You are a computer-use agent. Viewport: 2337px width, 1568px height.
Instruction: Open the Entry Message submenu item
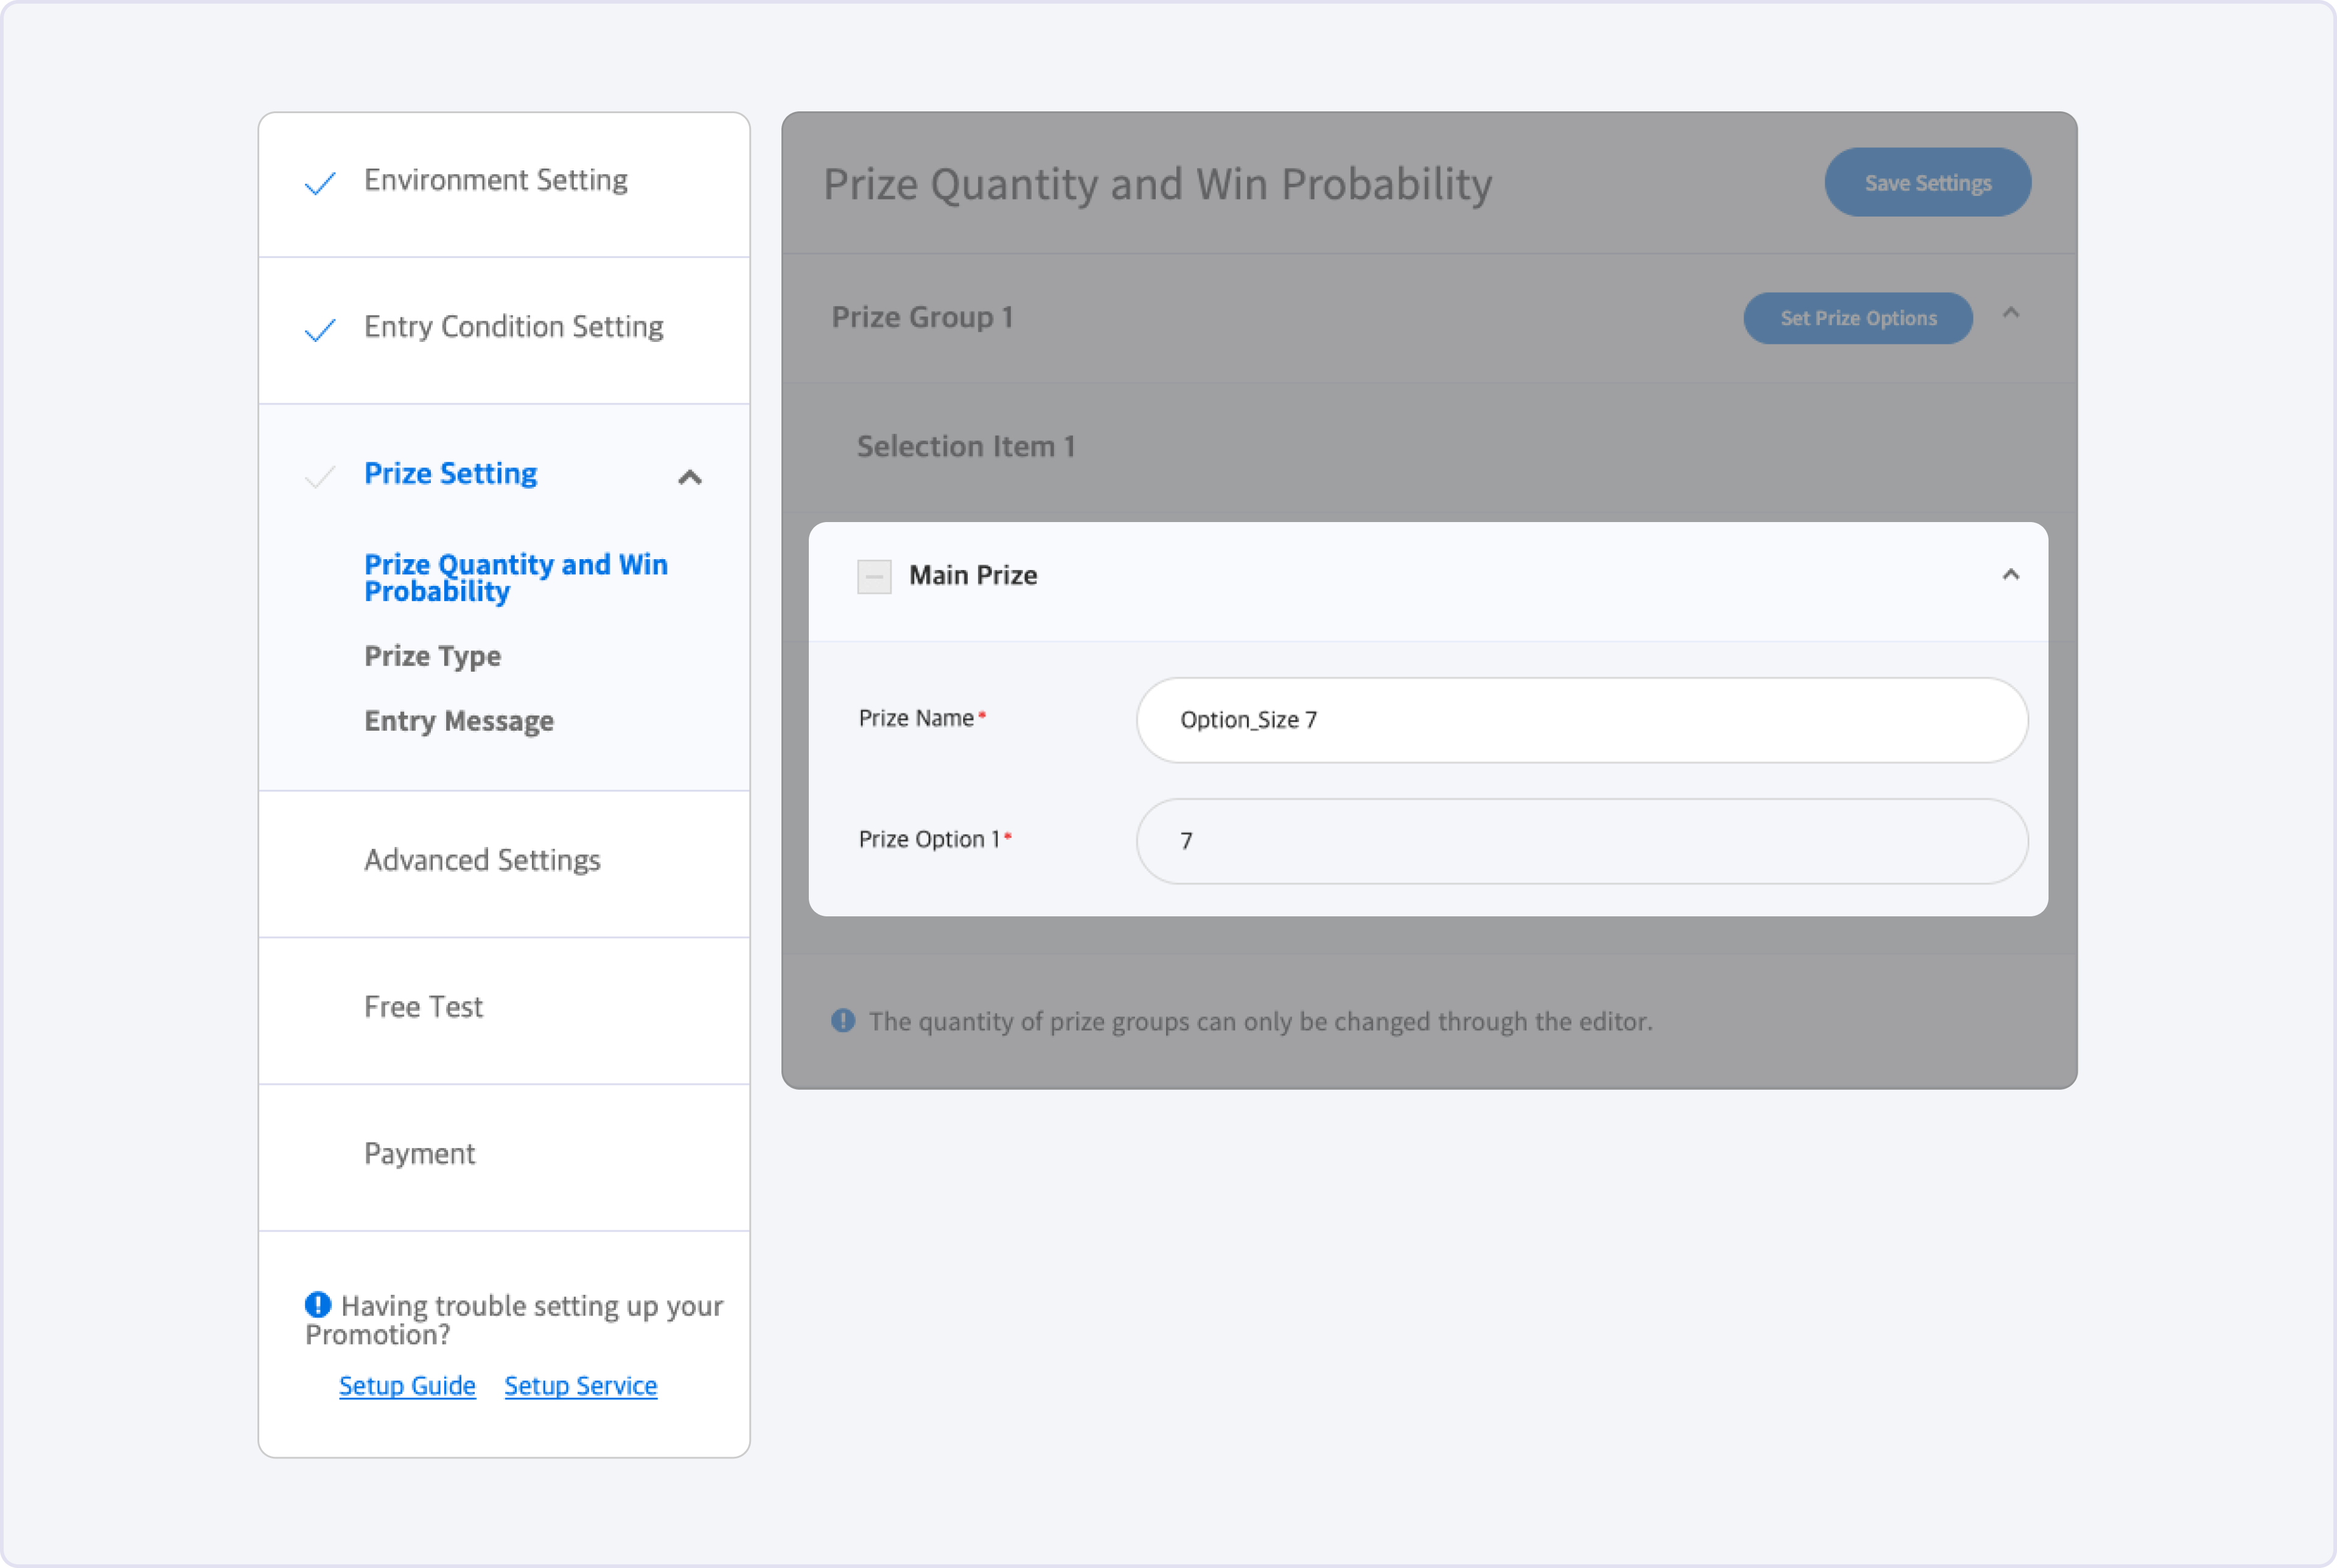tap(459, 721)
